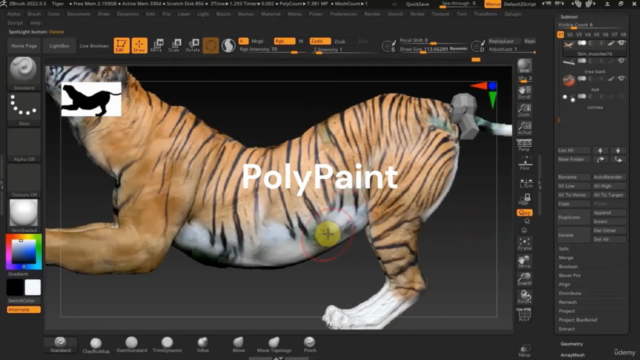Click the Actual size icon

(x=524, y=128)
